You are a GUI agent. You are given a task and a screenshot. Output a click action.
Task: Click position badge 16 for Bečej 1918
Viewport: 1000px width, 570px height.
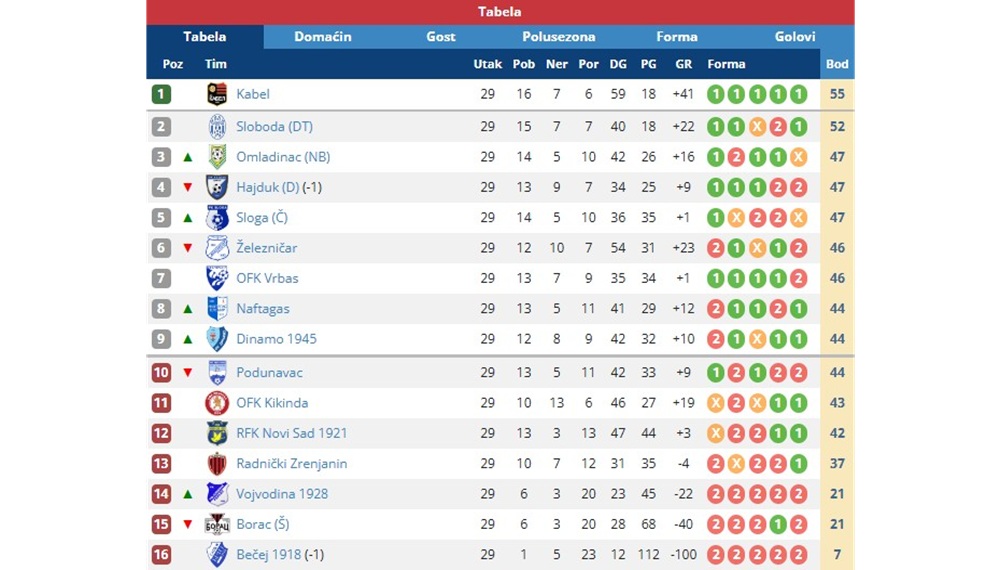click(161, 555)
